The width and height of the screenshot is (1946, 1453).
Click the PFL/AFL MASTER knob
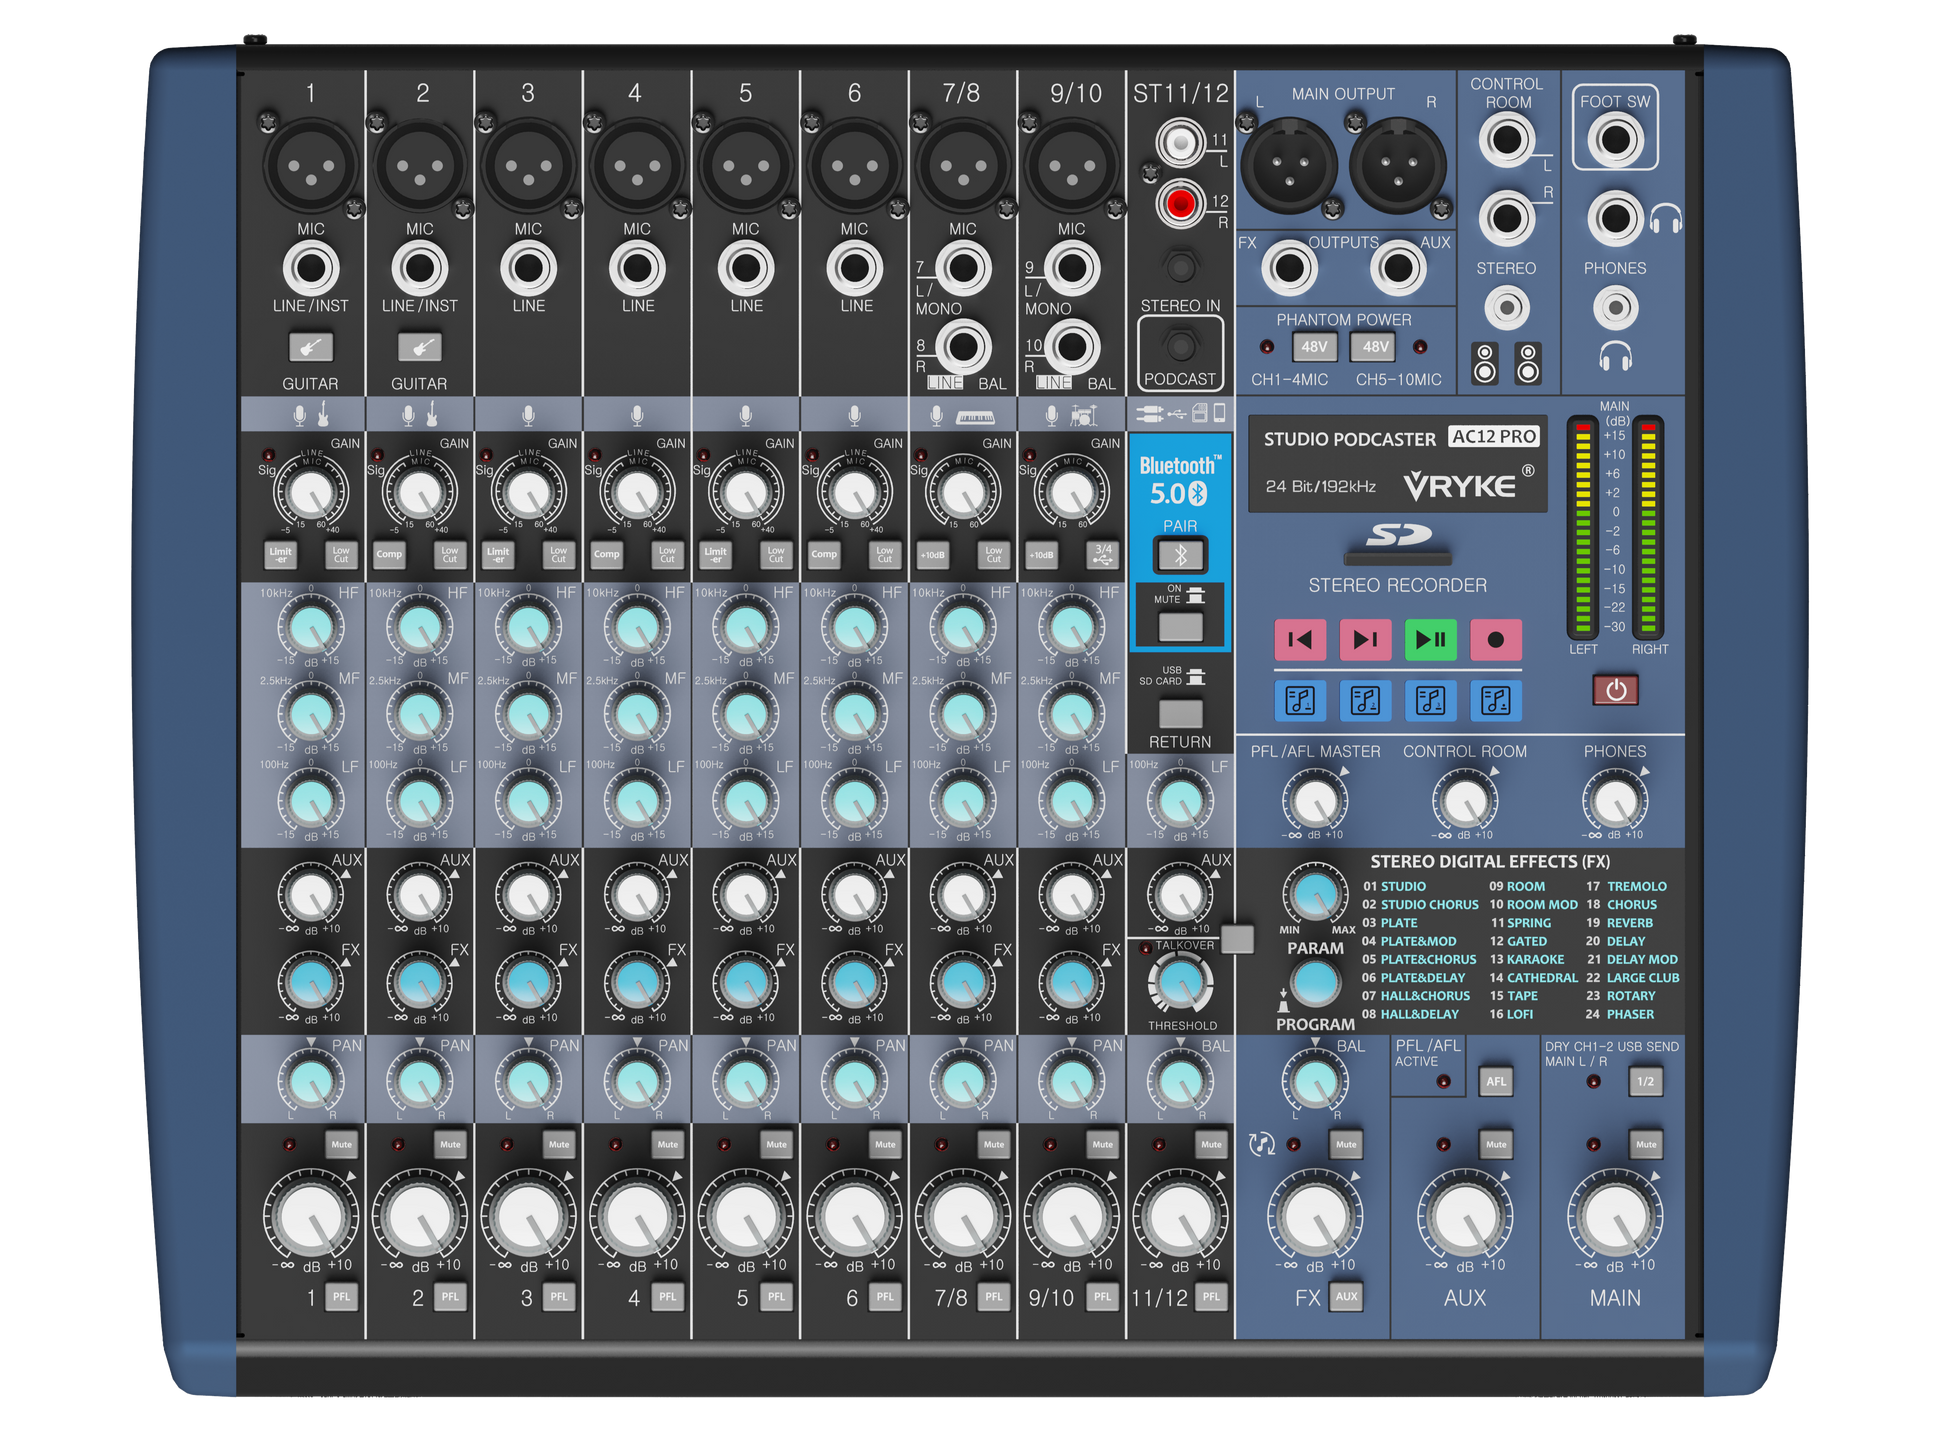click(x=1315, y=802)
